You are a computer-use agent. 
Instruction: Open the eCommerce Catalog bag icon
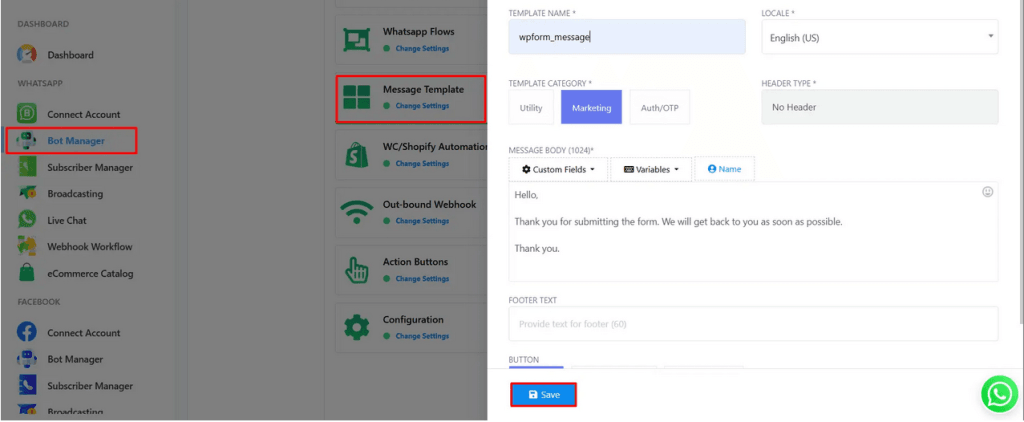[x=27, y=272]
